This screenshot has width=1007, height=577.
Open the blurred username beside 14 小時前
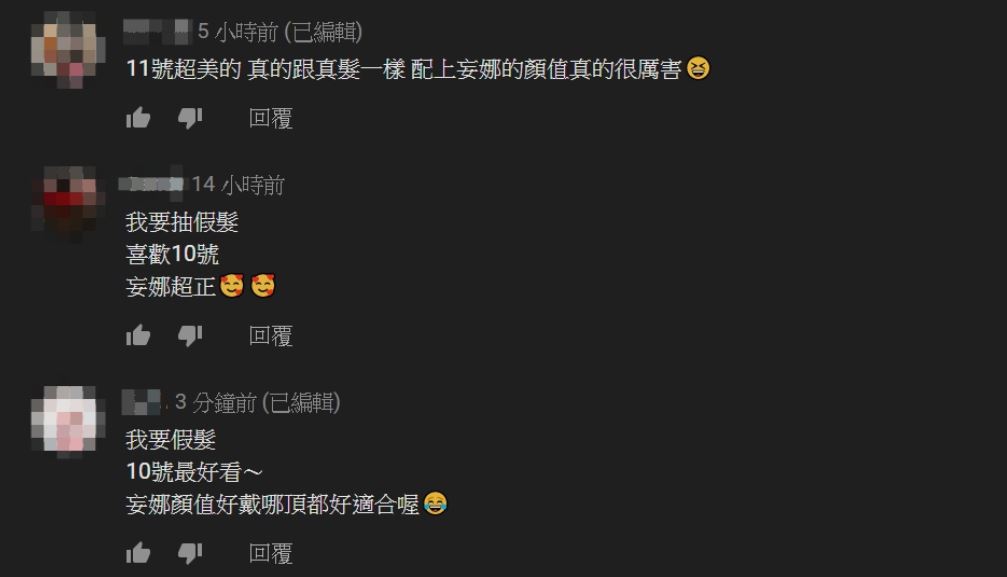152,184
